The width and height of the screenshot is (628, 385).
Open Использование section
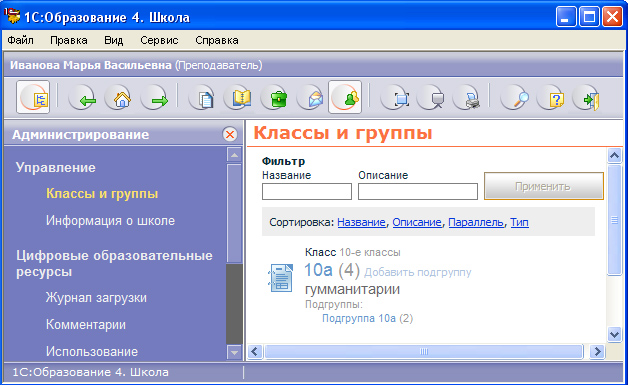[92, 351]
